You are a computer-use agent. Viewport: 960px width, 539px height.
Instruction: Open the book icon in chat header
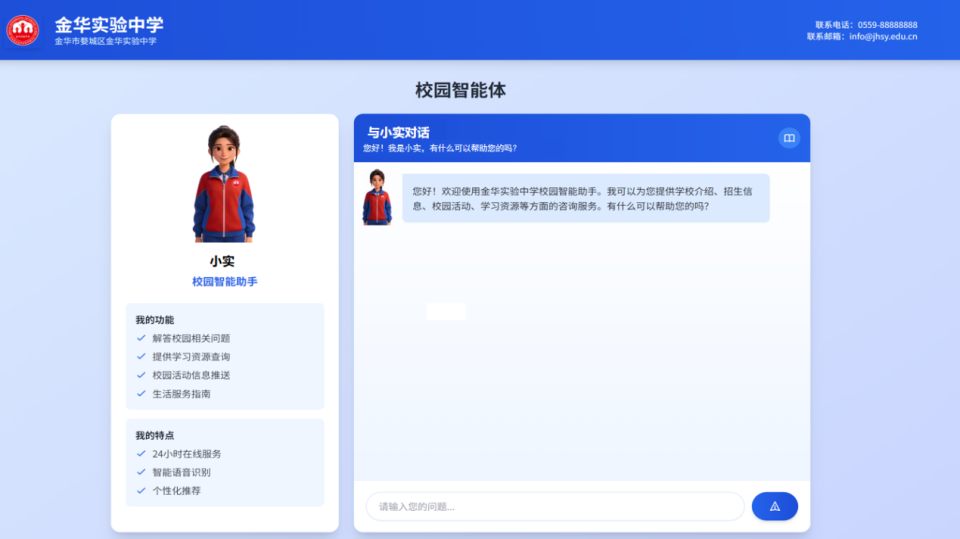789,138
